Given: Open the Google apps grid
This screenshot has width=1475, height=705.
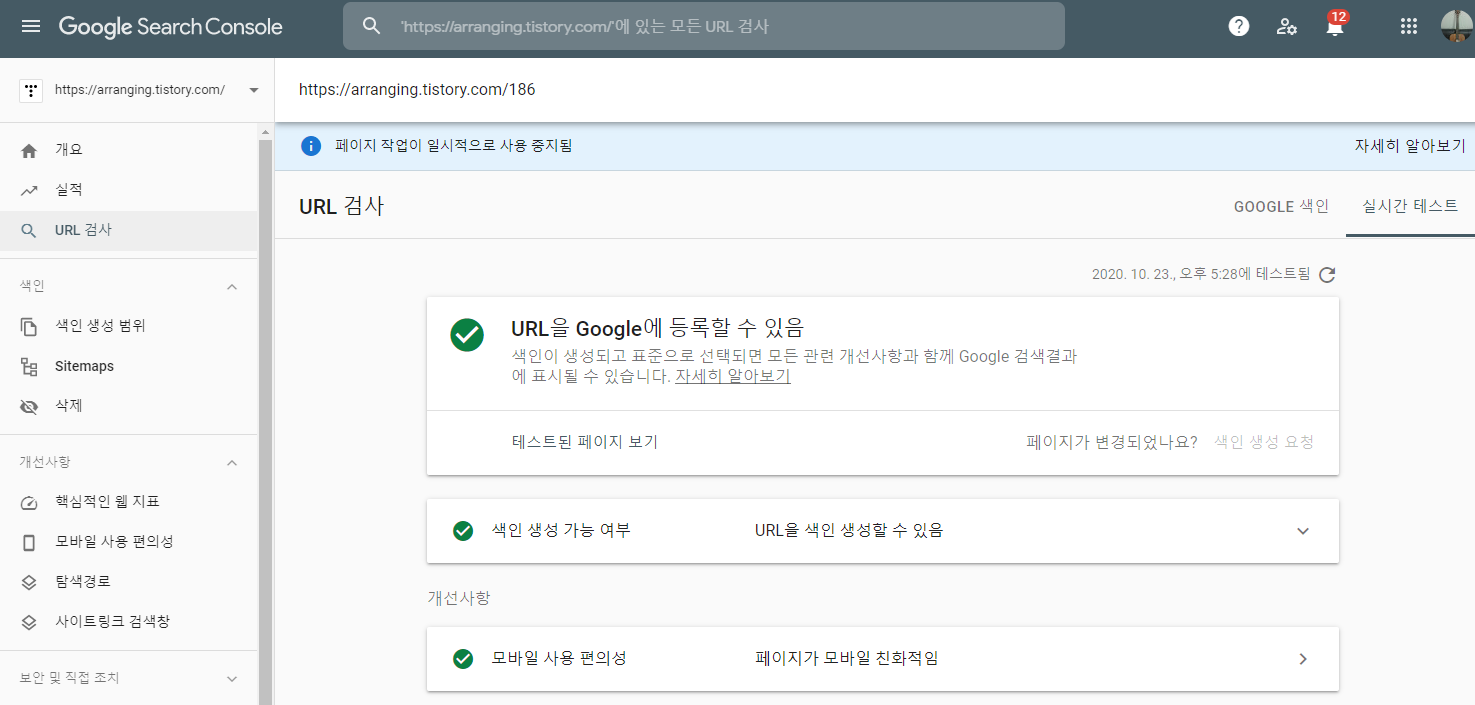Looking at the screenshot, I should click(x=1409, y=27).
